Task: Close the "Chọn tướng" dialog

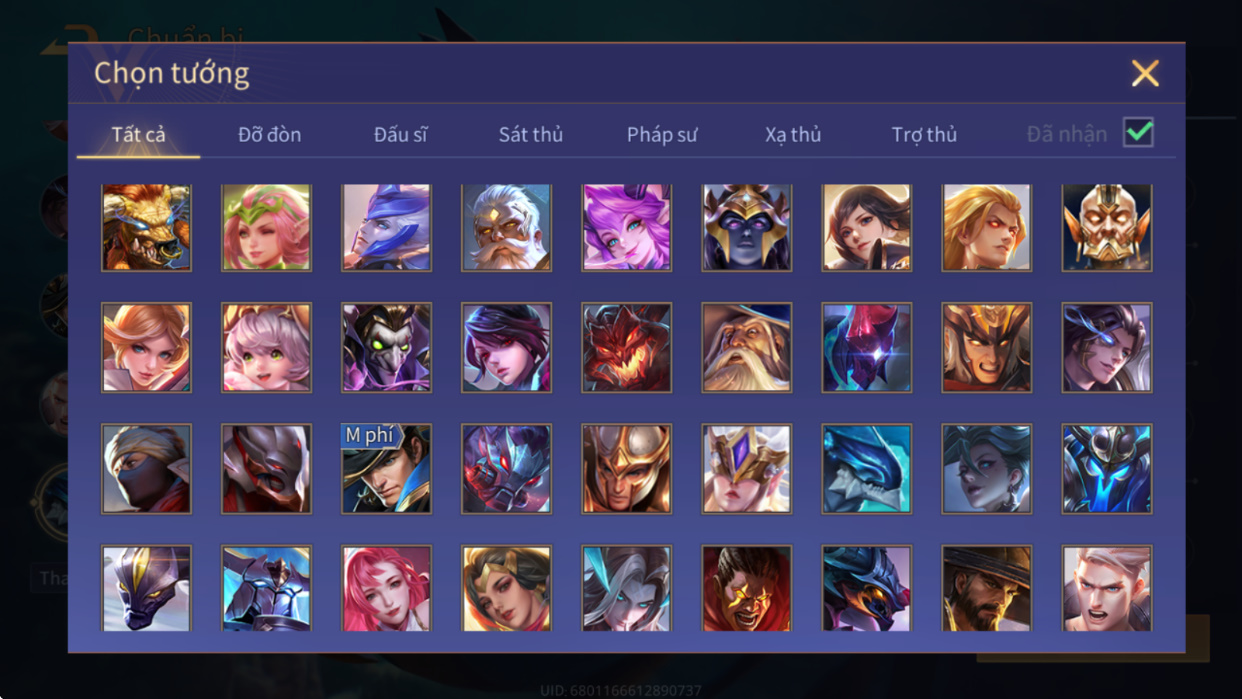Action: (1145, 73)
